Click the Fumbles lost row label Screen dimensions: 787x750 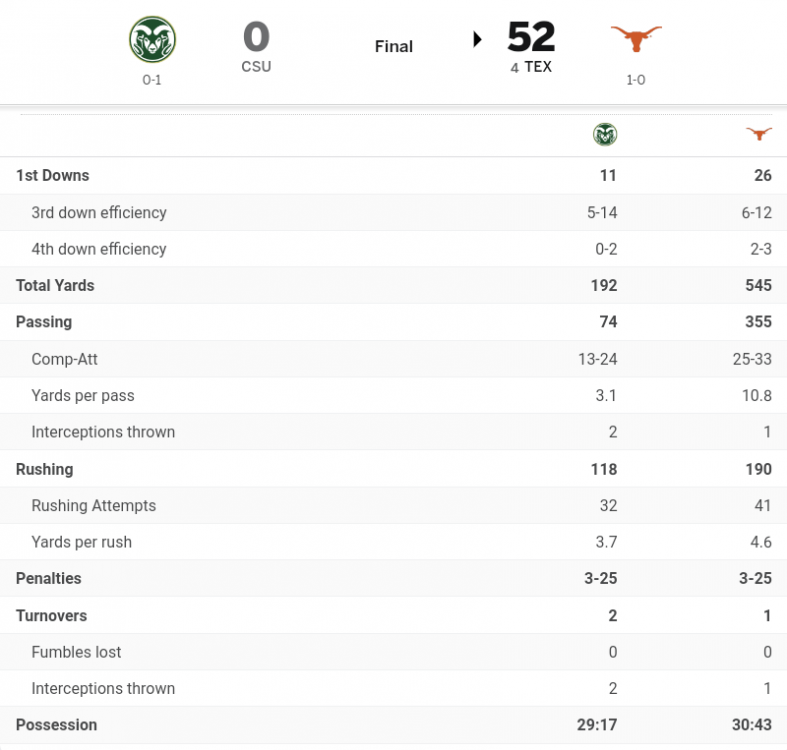pyautogui.click(x=76, y=652)
